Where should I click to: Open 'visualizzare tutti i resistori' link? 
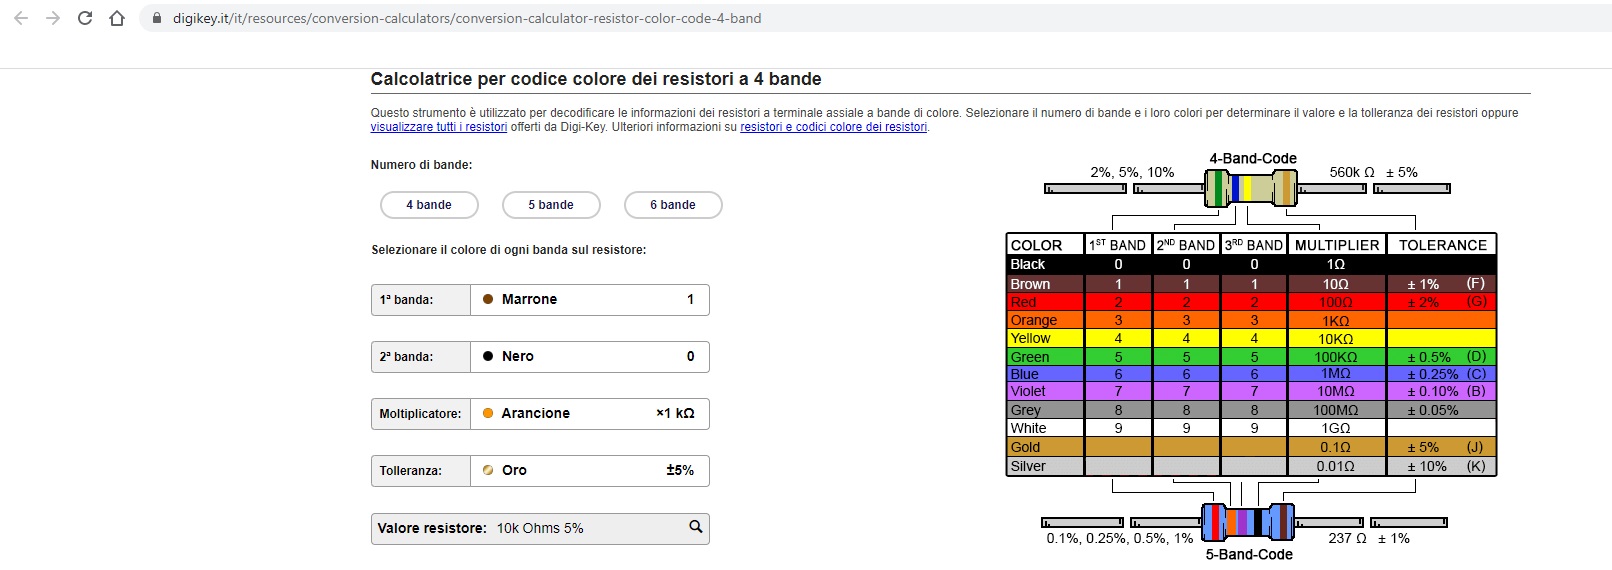pyautogui.click(x=439, y=127)
